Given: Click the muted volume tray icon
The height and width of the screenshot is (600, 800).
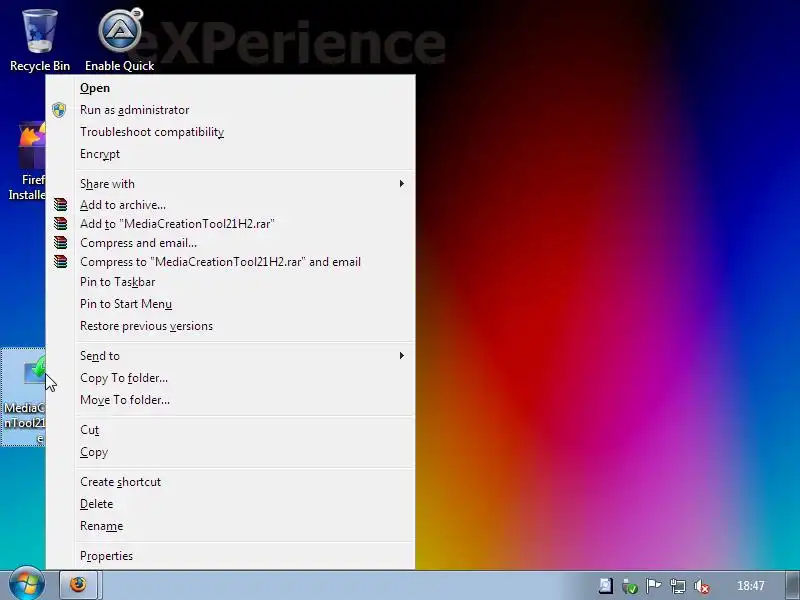Looking at the screenshot, I should (702, 586).
